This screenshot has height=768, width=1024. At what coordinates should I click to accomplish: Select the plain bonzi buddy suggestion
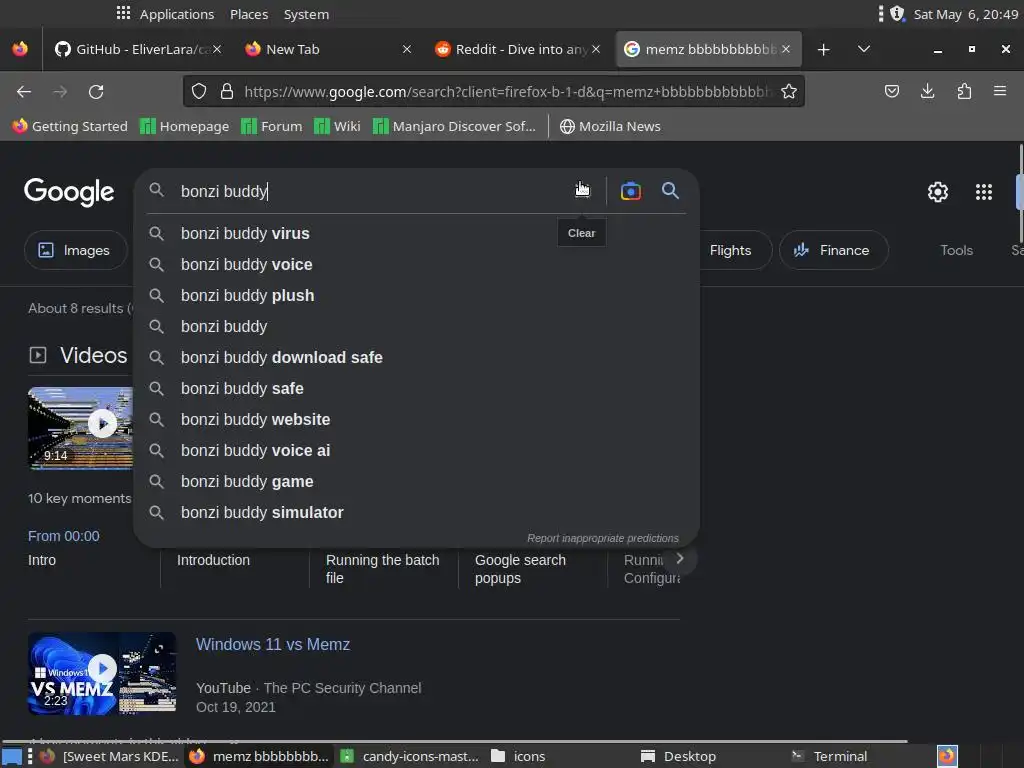pos(416,327)
